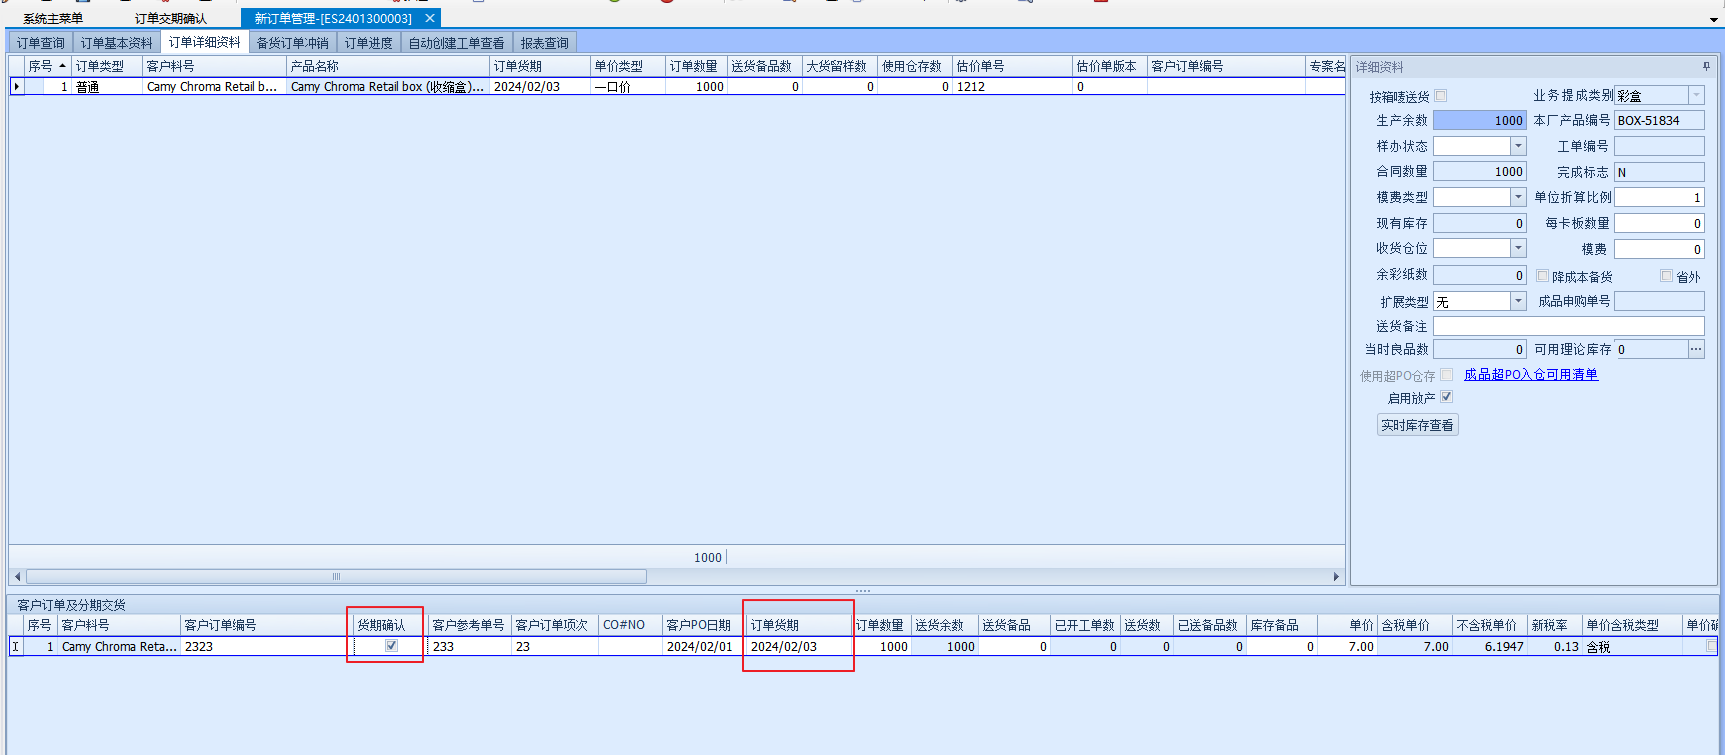The image size is (1725, 755).
Task: Click the 产品名称 column header
Action: tap(388, 66)
